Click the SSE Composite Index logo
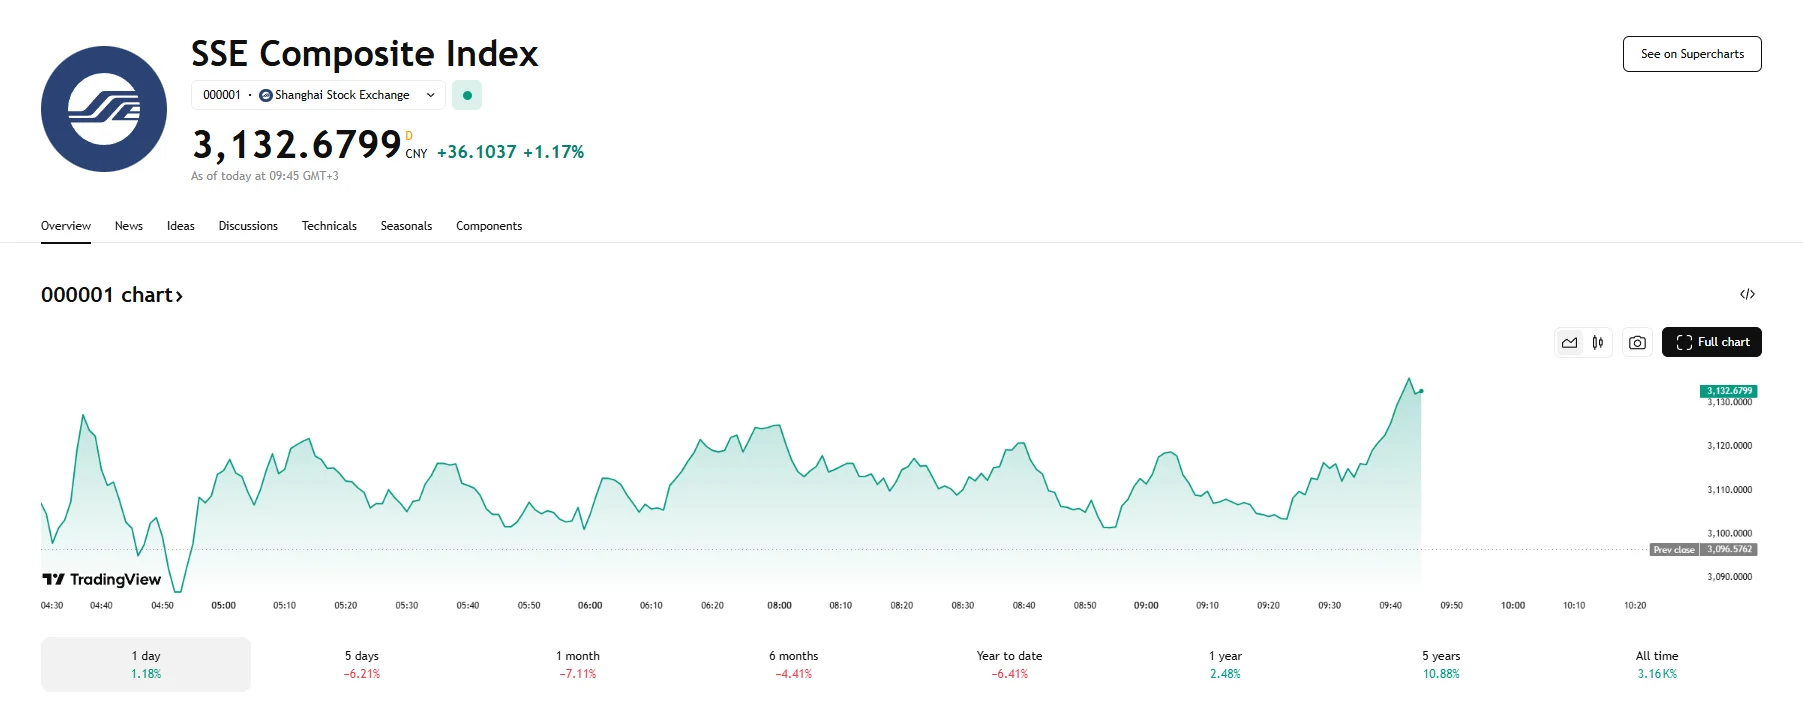This screenshot has height=717, width=1803. [104, 109]
